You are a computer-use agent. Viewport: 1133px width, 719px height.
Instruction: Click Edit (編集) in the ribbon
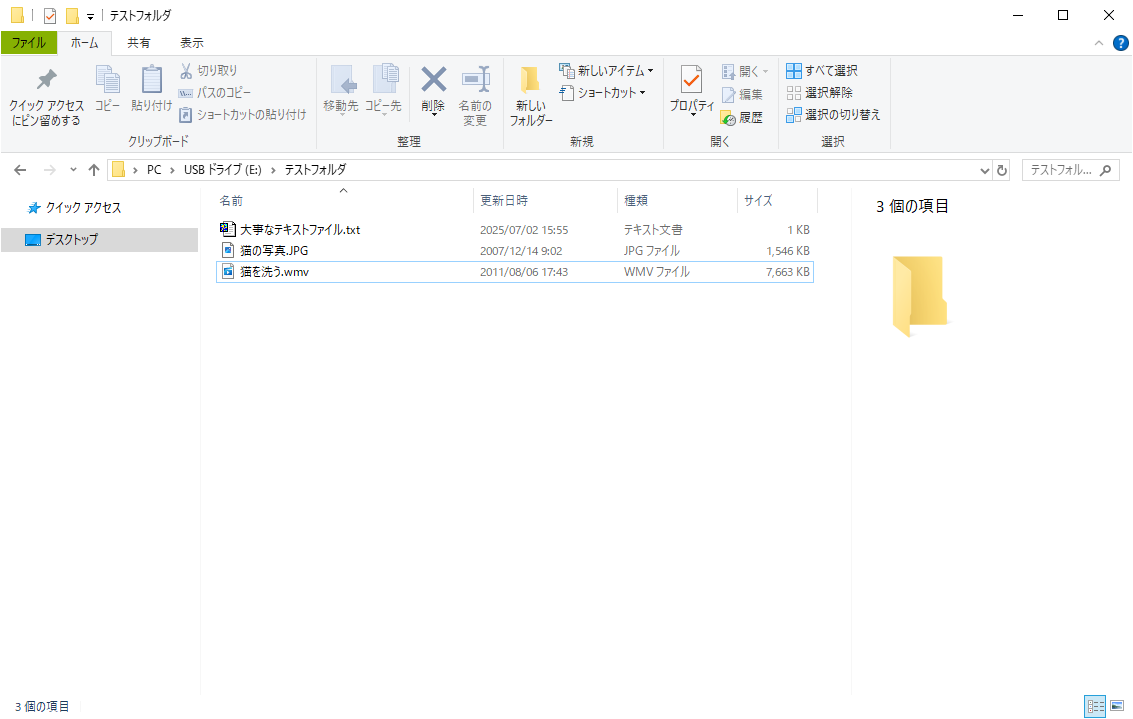pyautogui.click(x=742, y=95)
